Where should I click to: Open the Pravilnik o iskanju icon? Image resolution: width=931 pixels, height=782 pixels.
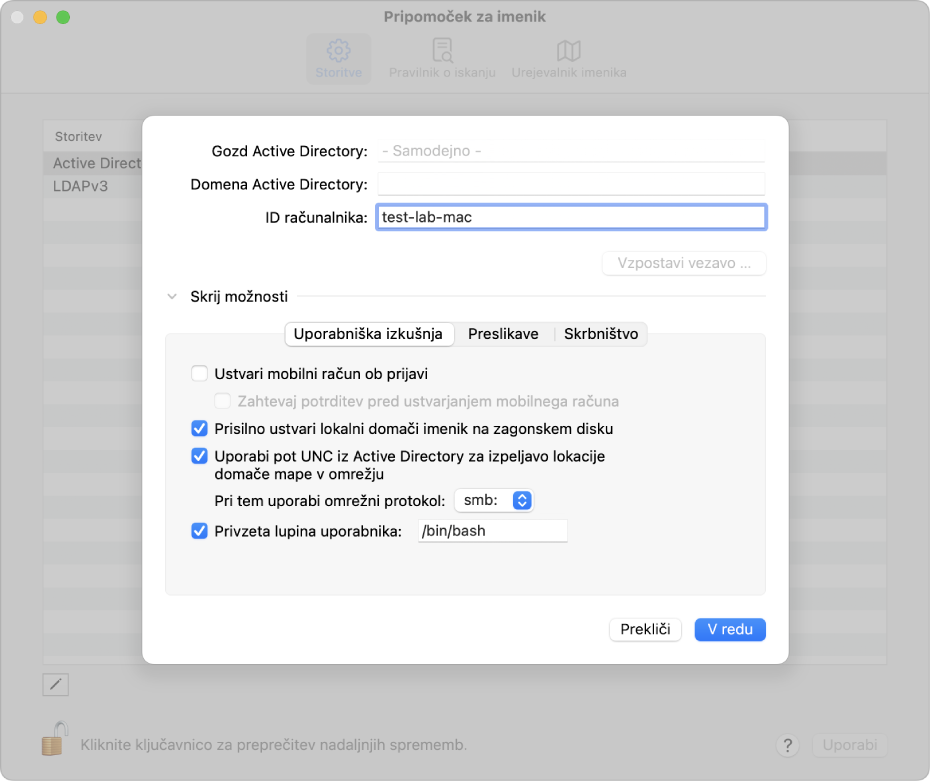click(442, 50)
